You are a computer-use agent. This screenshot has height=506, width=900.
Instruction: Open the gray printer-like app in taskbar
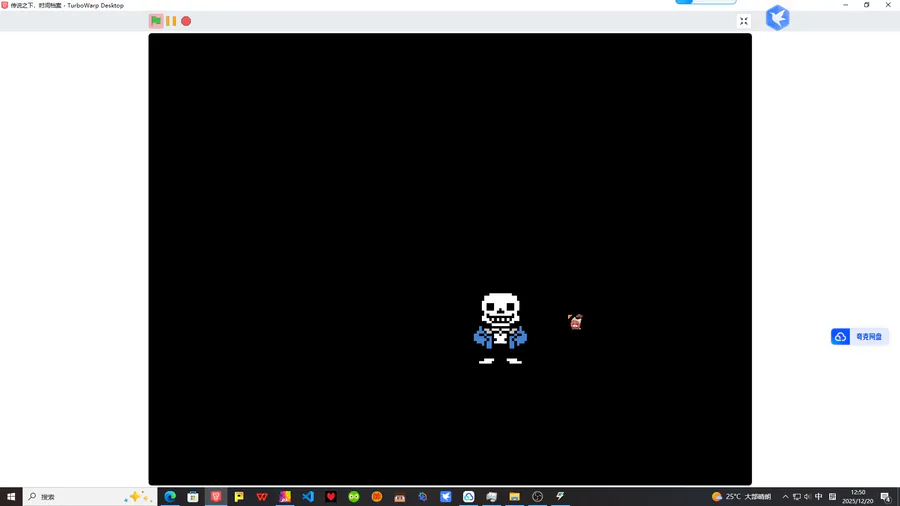tap(491, 496)
